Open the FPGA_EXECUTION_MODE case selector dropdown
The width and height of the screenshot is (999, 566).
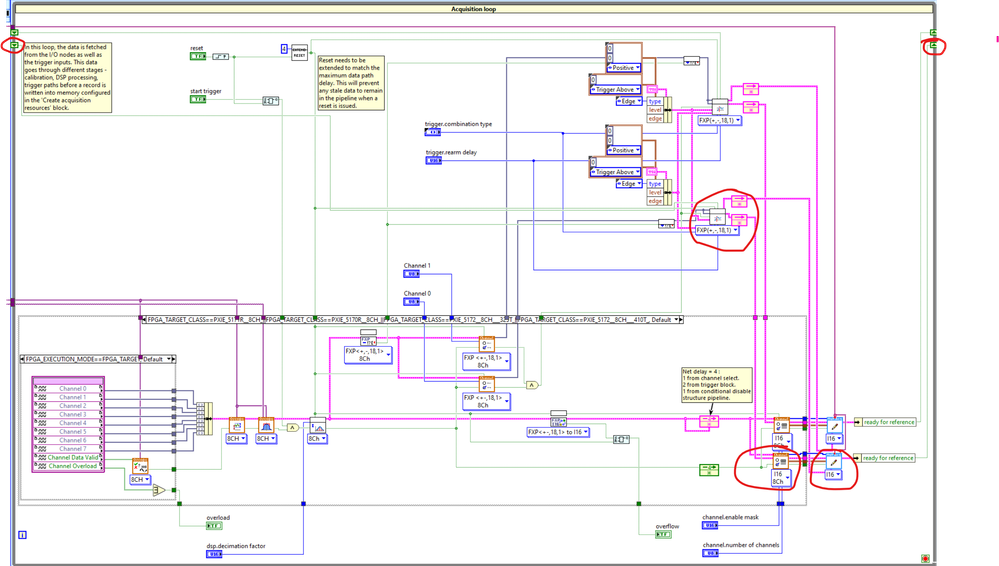[169, 359]
